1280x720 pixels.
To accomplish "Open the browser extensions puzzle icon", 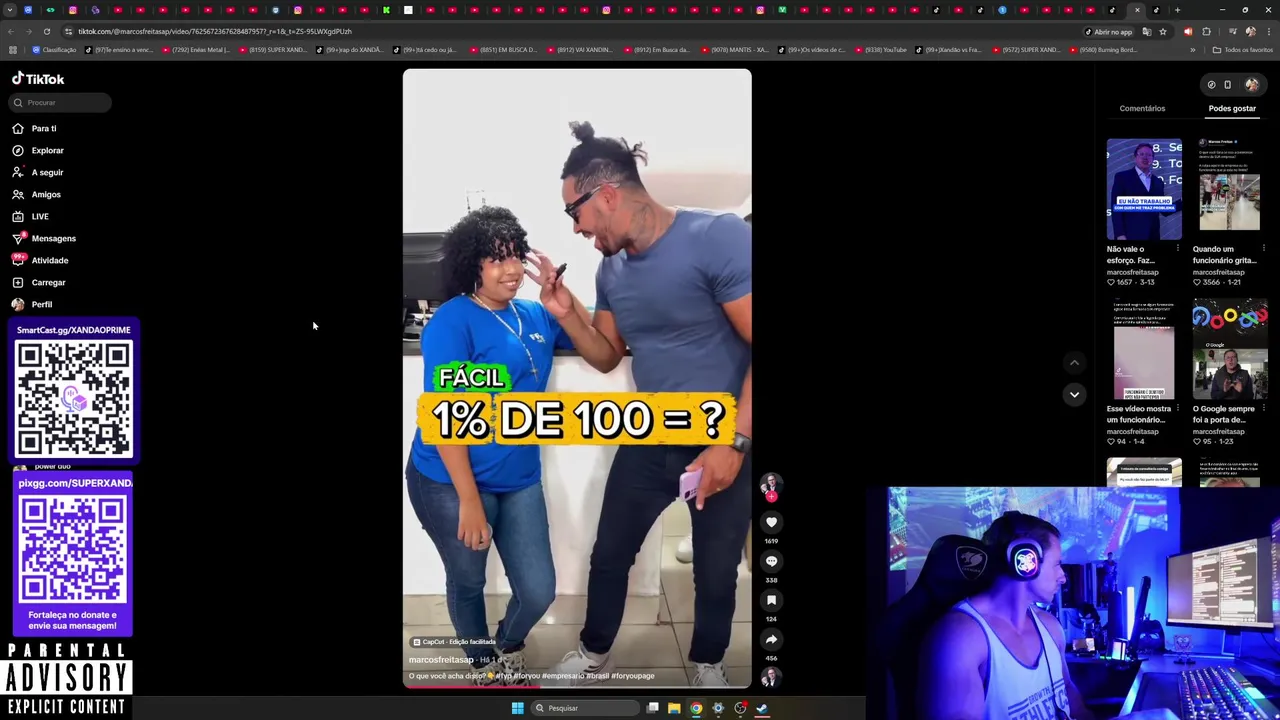I will 1206,31.
